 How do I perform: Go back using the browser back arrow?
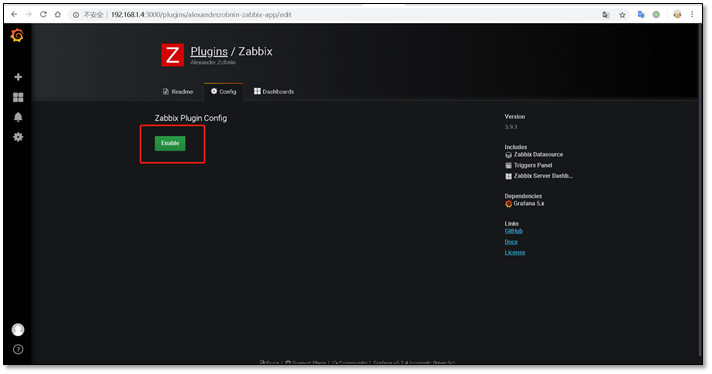click(x=14, y=15)
